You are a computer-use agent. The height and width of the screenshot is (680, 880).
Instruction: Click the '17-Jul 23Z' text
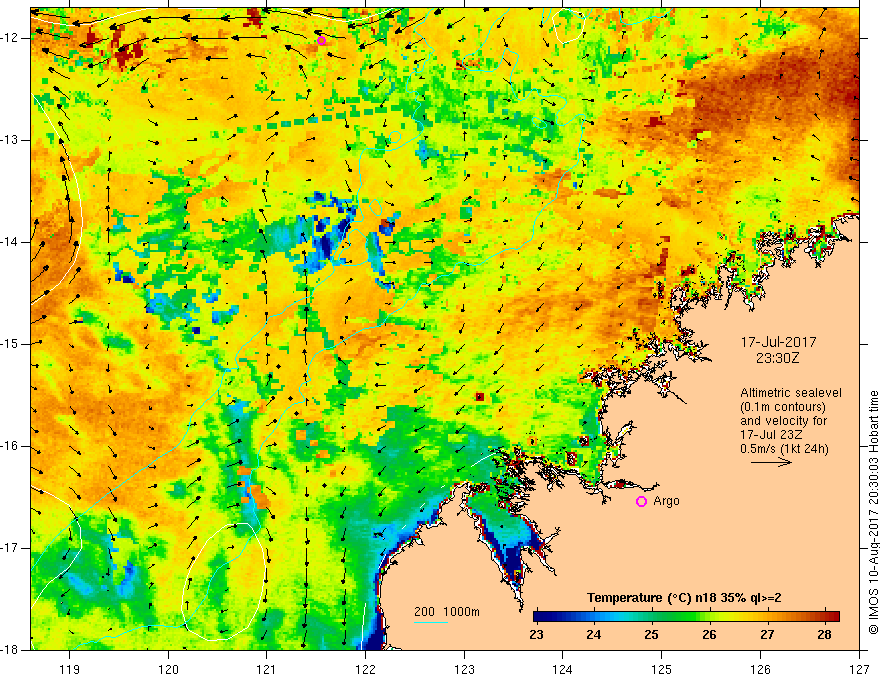pyautogui.click(x=771, y=435)
